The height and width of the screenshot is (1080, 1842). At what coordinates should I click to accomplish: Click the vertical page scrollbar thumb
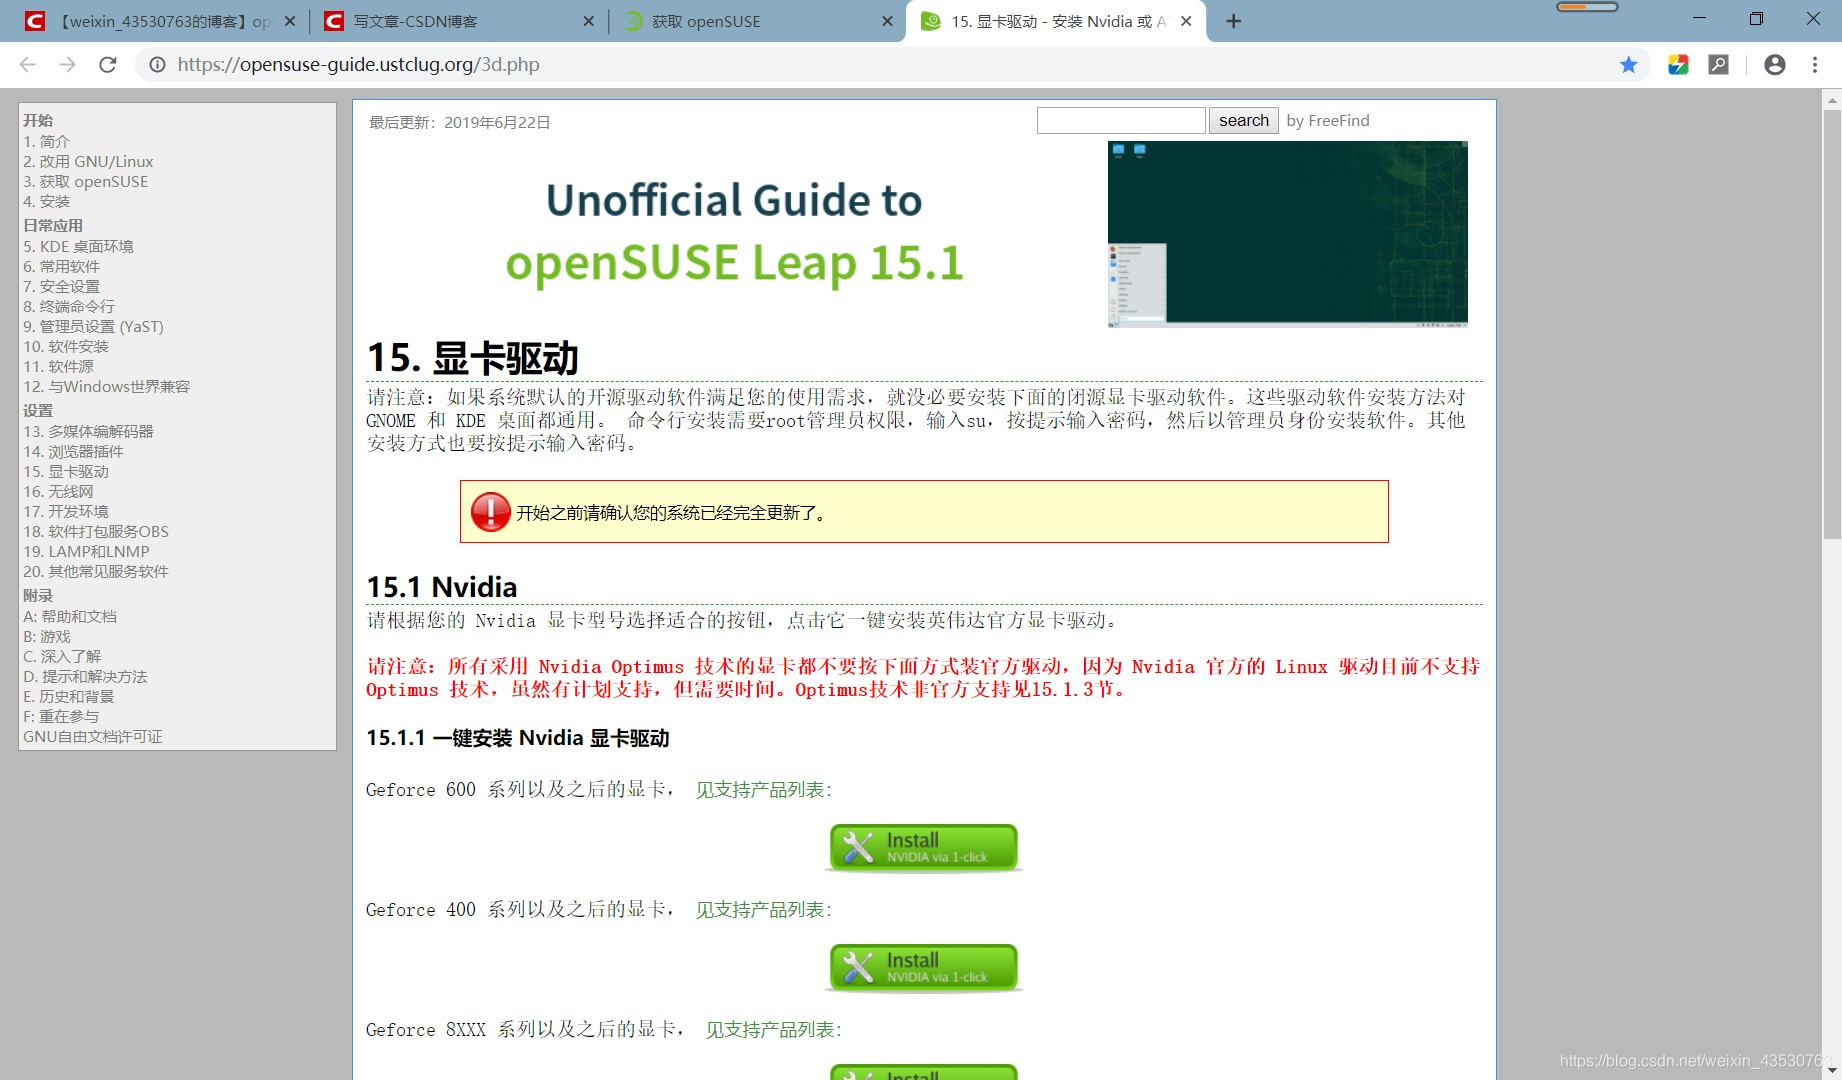tap(1832, 325)
